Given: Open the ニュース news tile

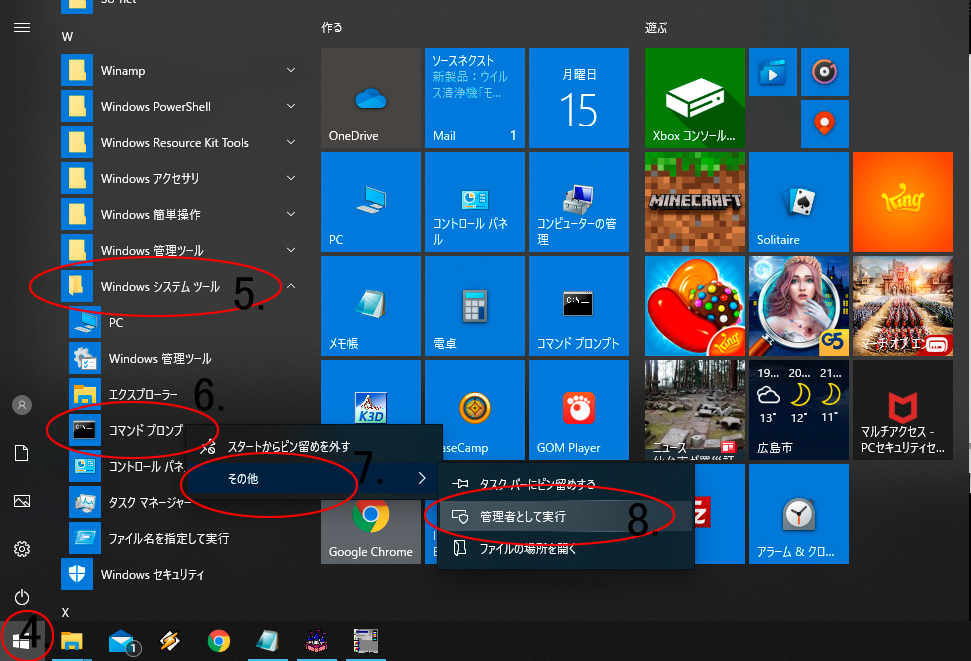Looking at the screenshot, I should (694, 410).
